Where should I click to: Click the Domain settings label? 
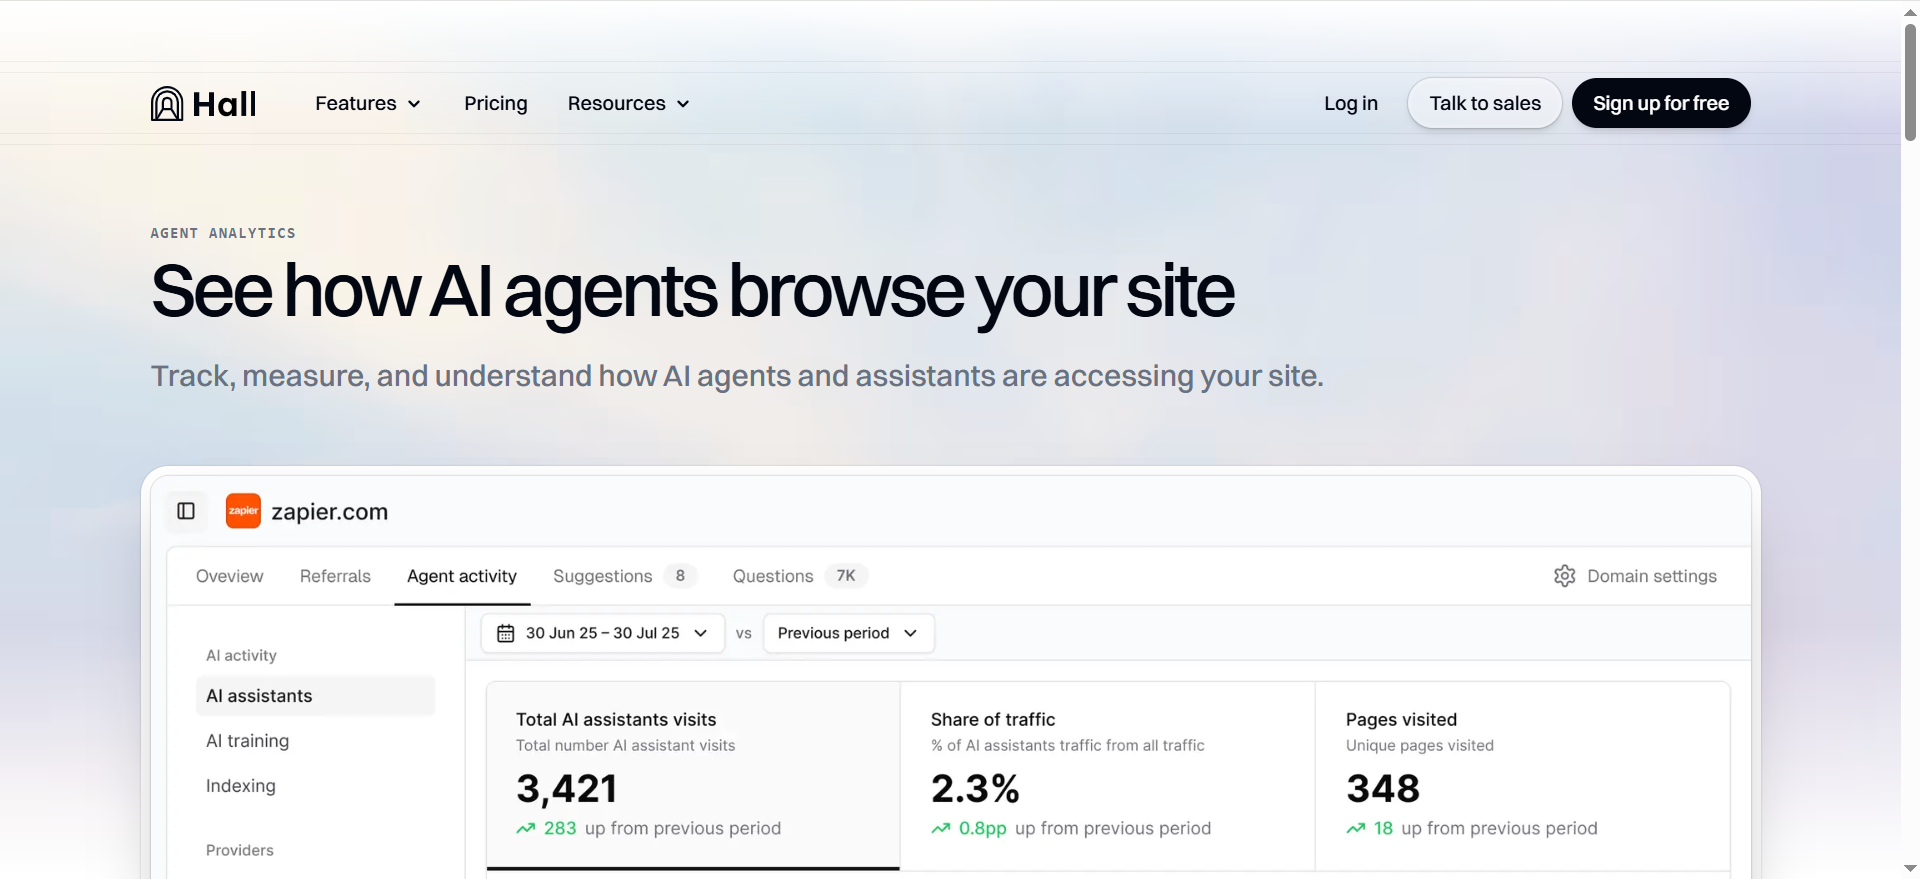(1652, 576)
